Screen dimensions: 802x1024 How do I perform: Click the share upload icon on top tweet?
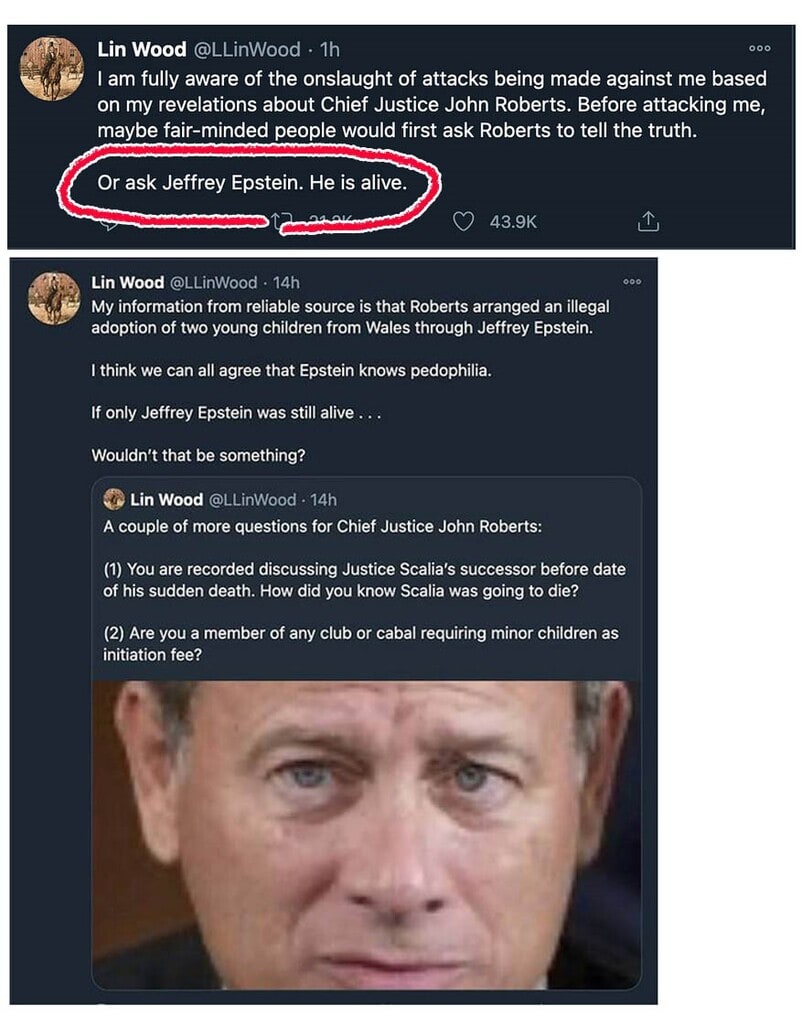click(648, 221)
